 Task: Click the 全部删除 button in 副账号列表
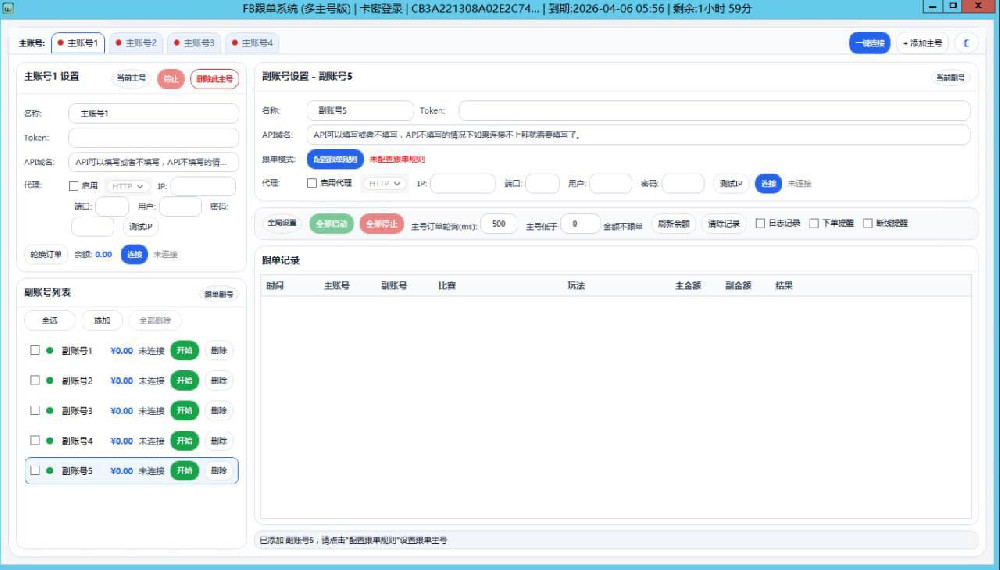pyautogui.click(x=155, y=320)
